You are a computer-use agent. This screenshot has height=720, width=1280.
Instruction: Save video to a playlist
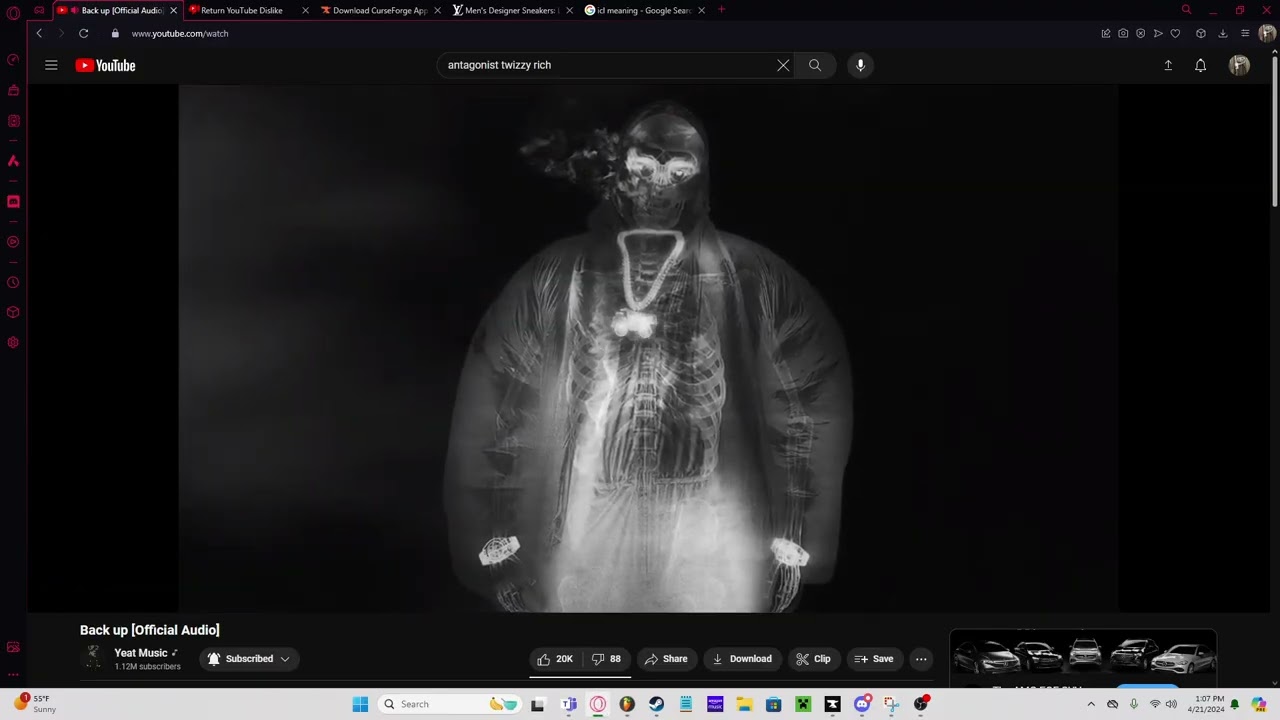click(874, 659)
